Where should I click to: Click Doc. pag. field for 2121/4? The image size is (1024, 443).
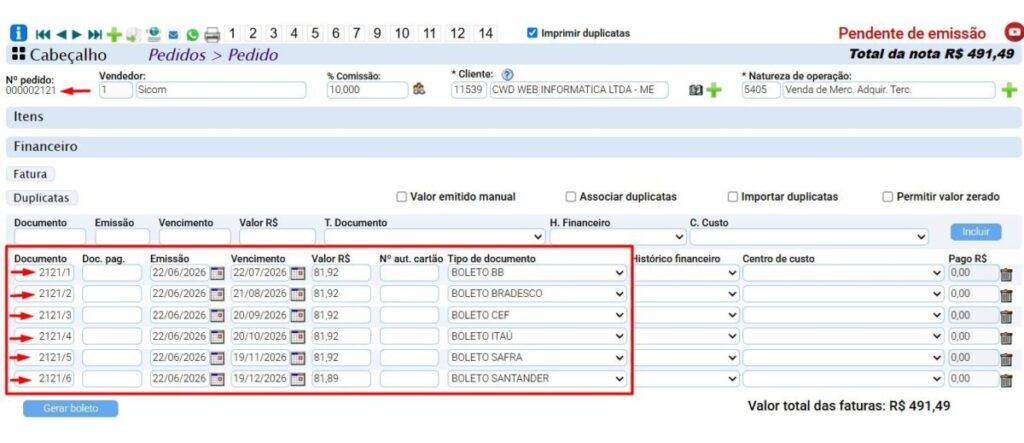(x=112, y=336)
